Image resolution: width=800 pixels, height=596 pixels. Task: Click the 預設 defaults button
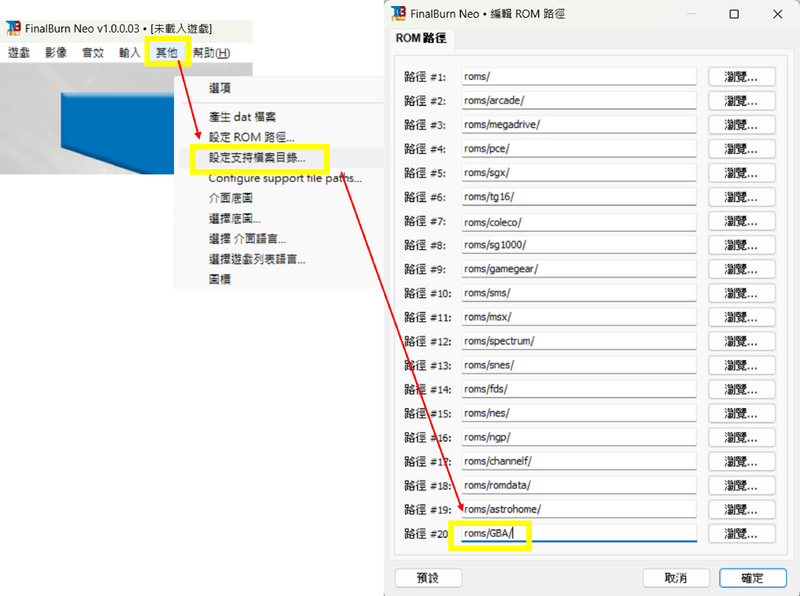(428, 578)
